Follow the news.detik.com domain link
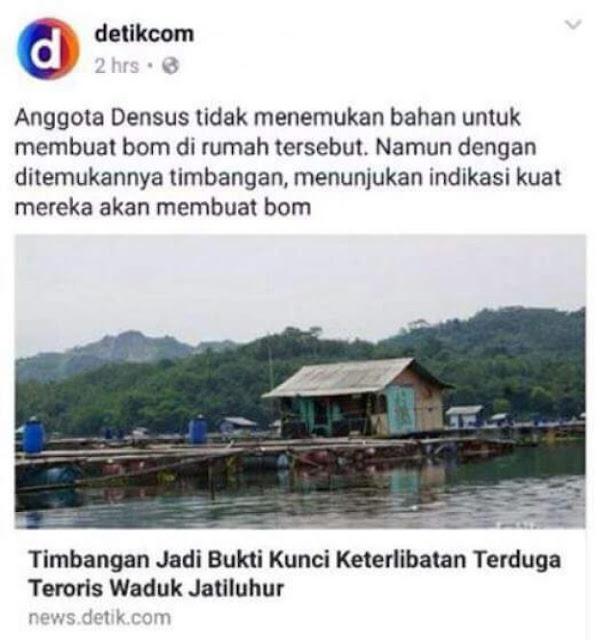The image size is (597, 640). tap(100, 618)
